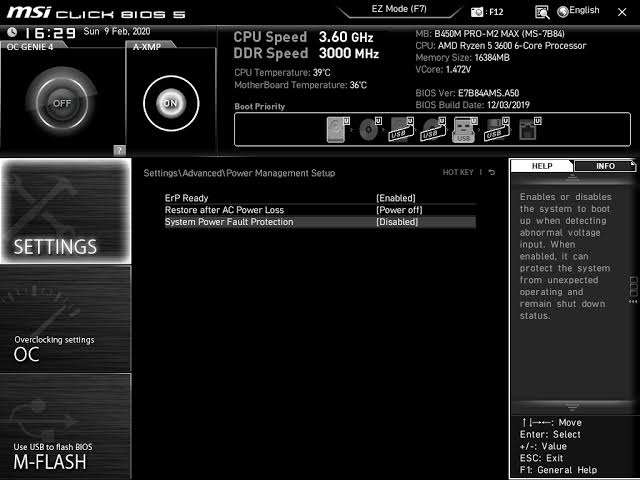Click the 16:29 time display
This screenshot has height=480, width=640.
[x=50, y=33]
